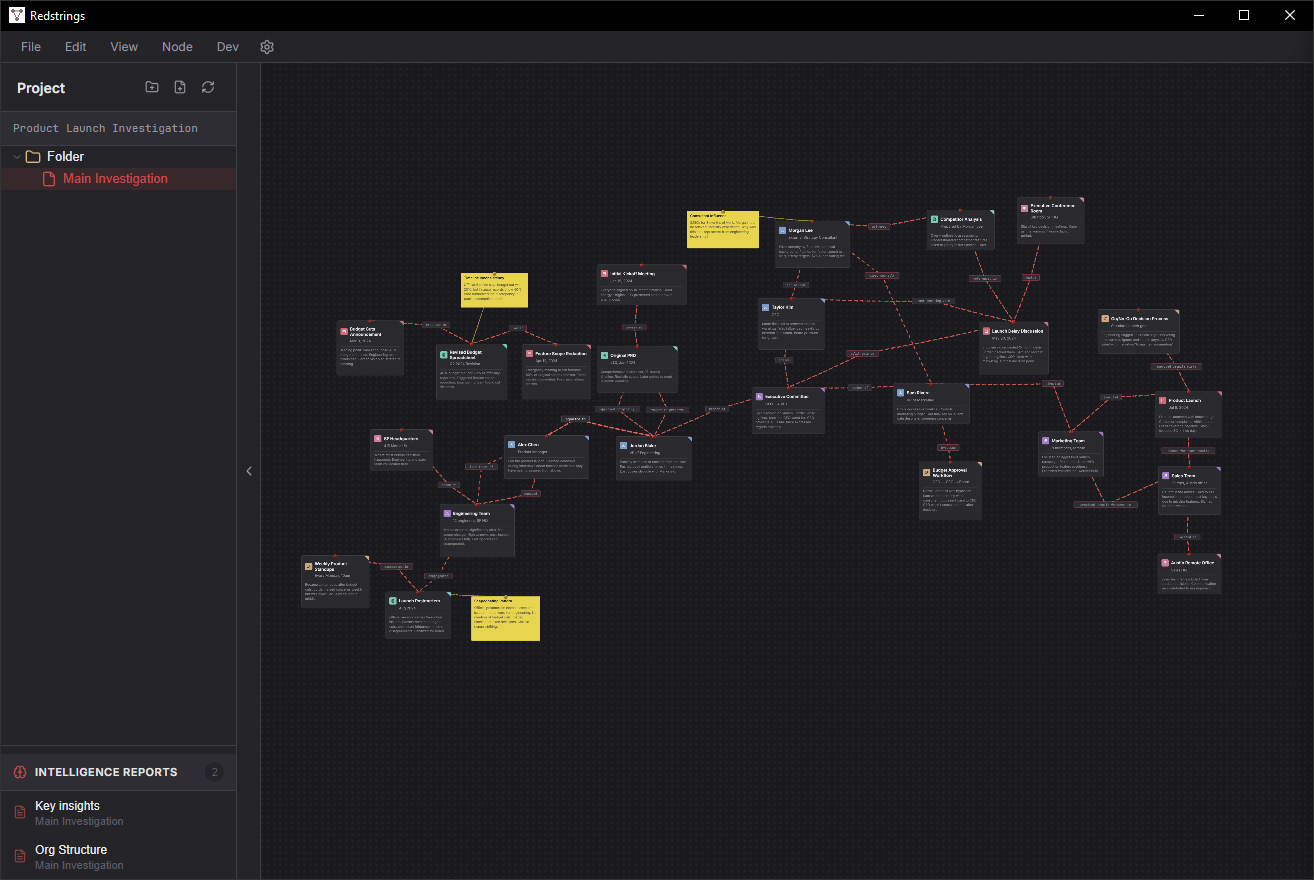
Task: Click the location icon on the RP Headquarters node
Action: click(x=377, y=438)
